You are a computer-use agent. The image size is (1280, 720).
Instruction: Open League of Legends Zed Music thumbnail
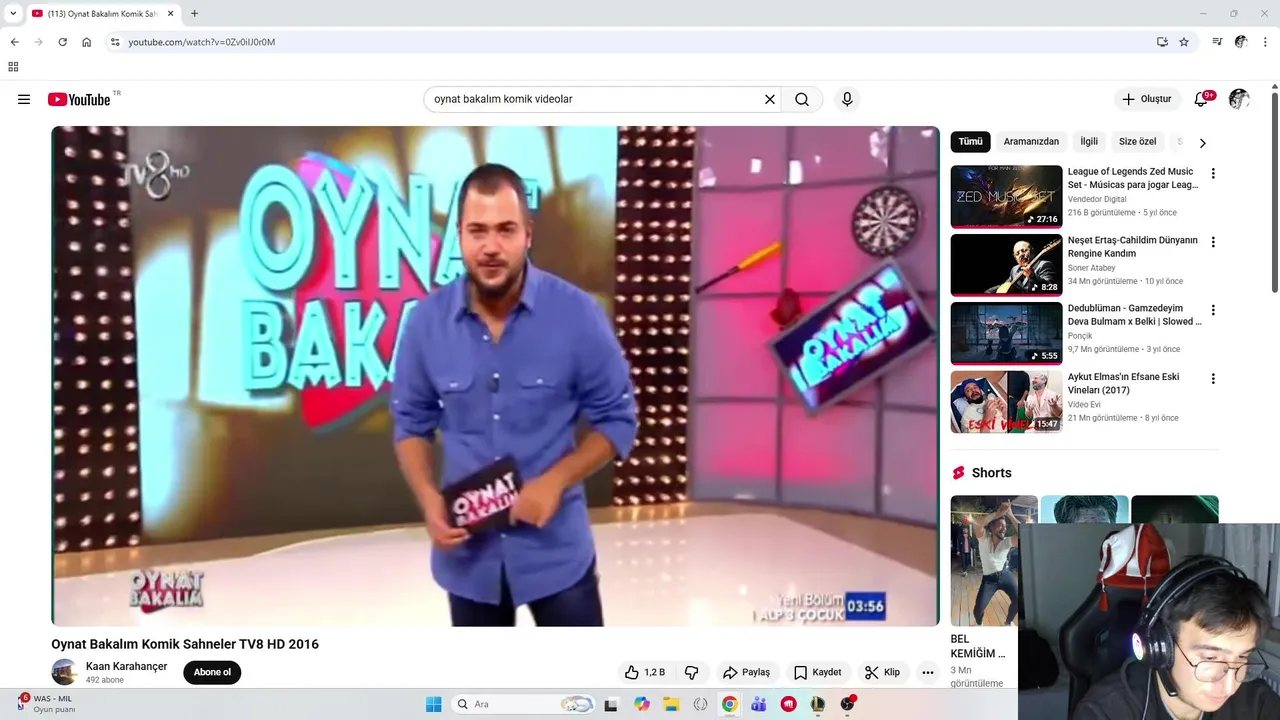pyautogui.click(x=1006, y=196)
